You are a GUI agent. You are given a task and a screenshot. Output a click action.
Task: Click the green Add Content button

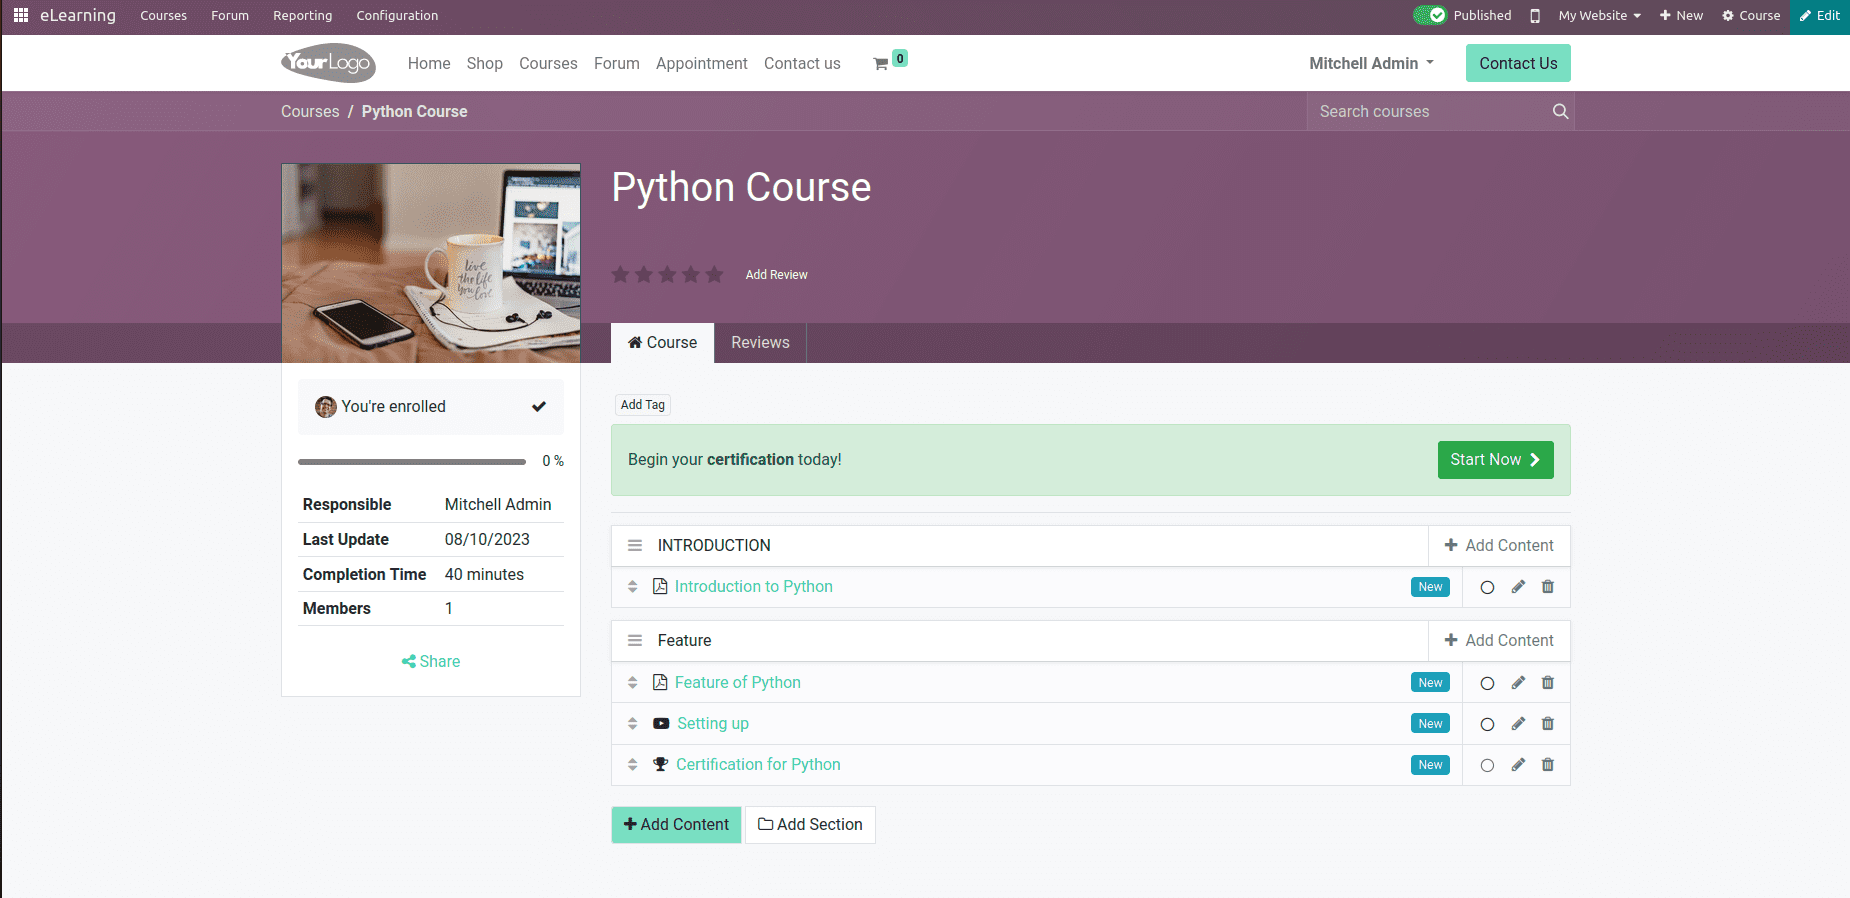[x=676, y=825]
